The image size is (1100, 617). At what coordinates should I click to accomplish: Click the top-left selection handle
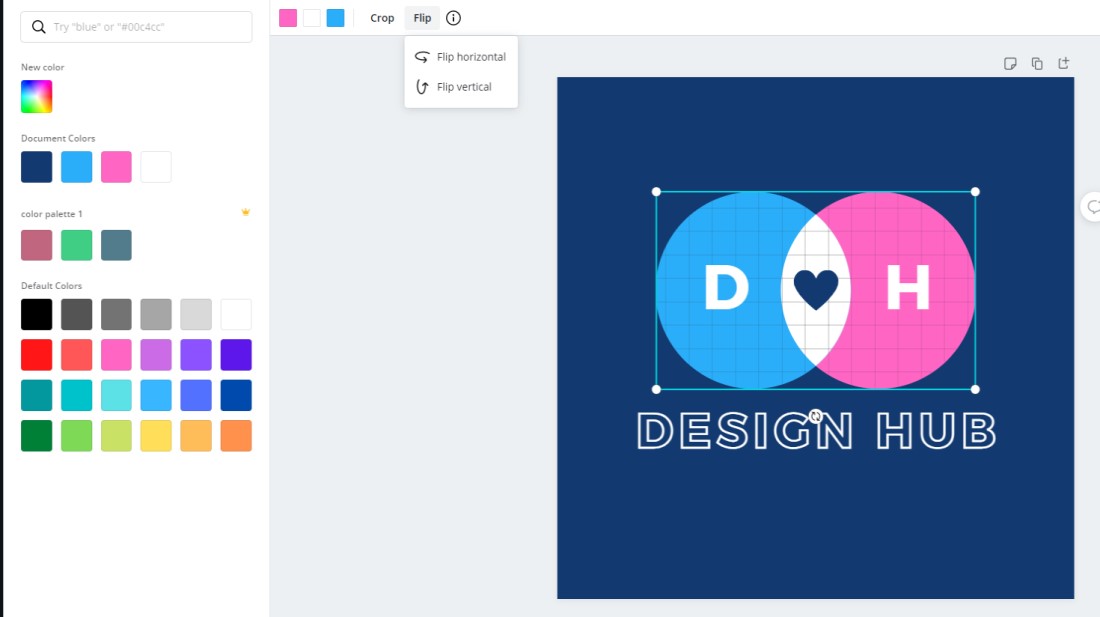pos(656,191)
